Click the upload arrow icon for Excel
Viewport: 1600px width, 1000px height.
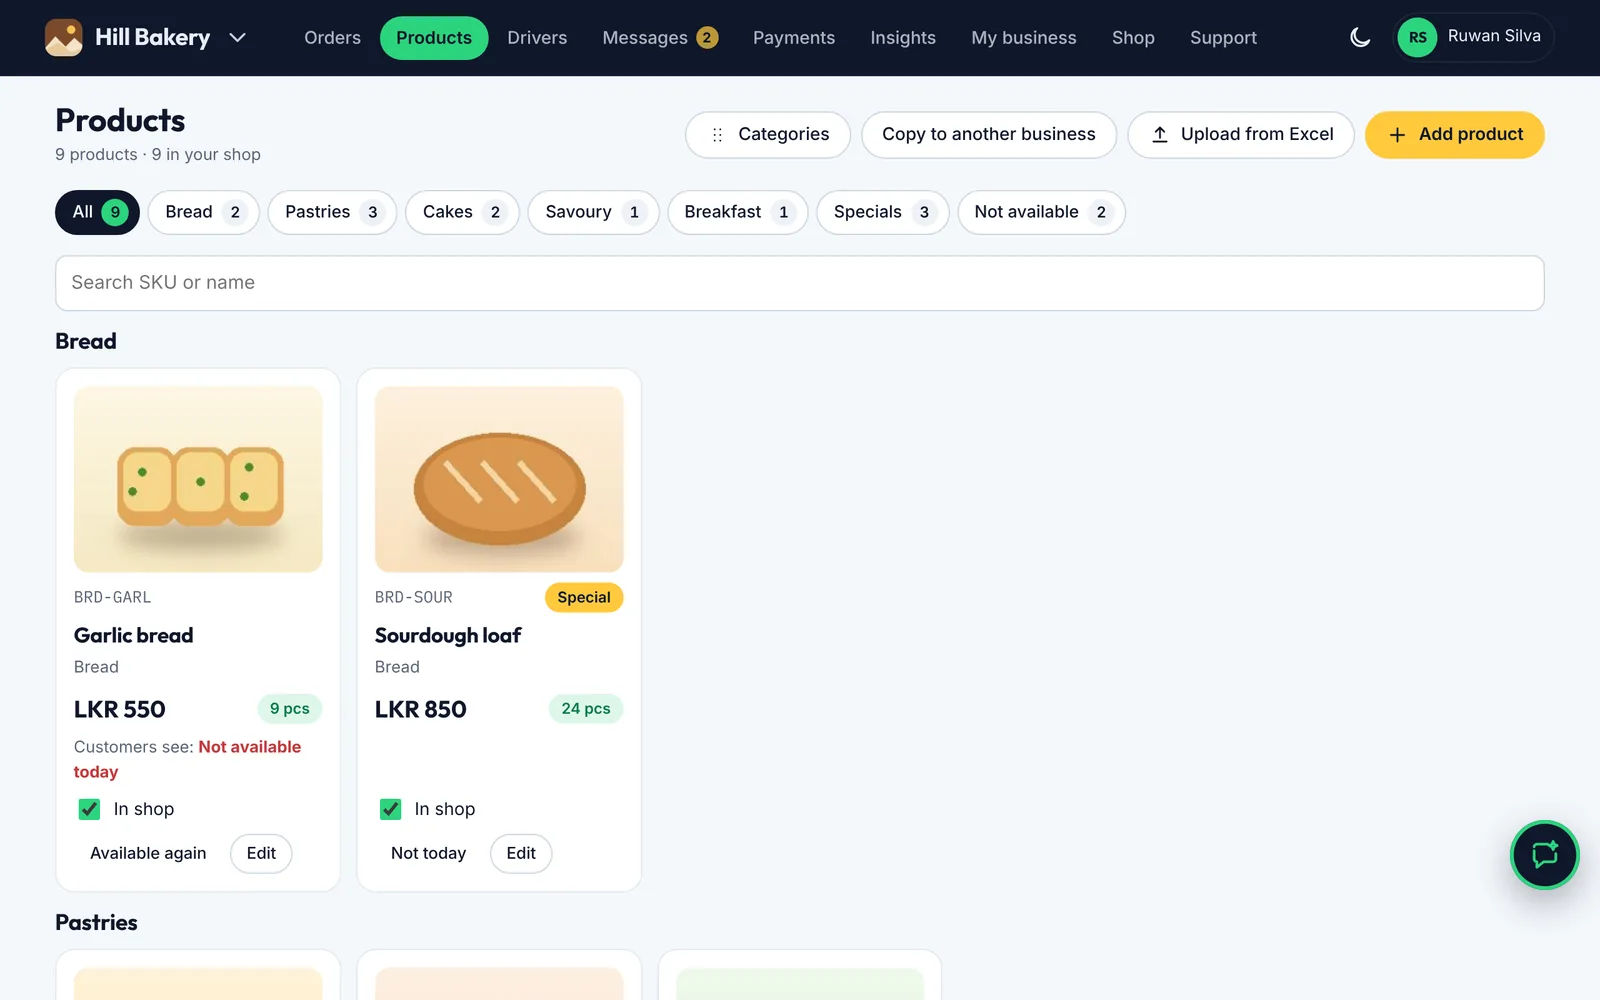(x=1160, y=135)
